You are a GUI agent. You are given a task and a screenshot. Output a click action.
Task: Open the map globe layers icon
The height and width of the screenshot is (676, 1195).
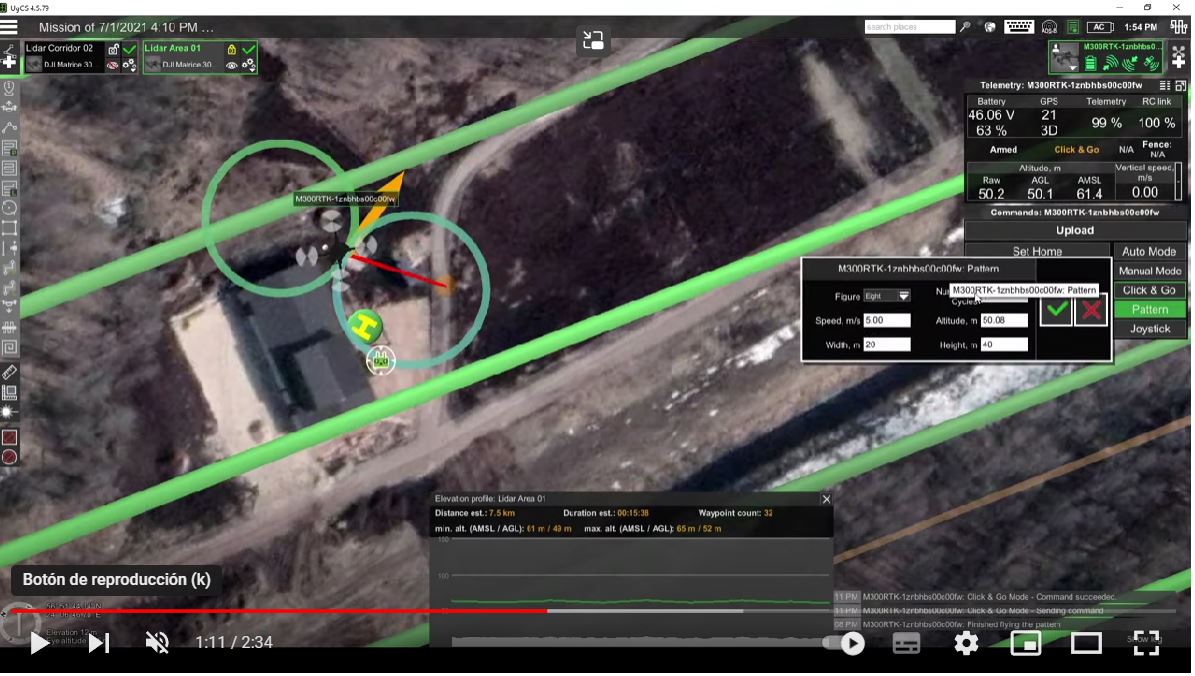[x=989, y=27]
